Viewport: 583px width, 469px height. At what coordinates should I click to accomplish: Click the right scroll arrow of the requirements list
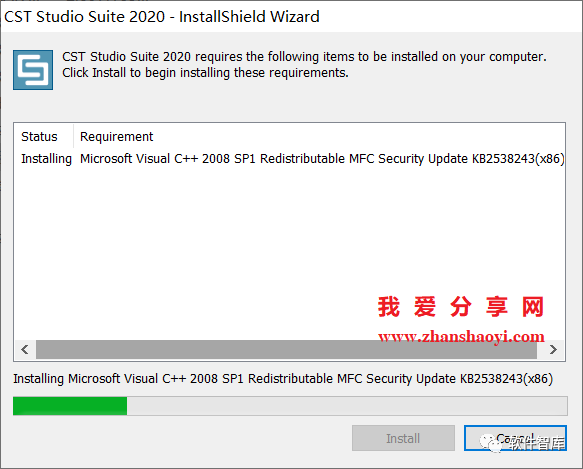pos(553,350)
